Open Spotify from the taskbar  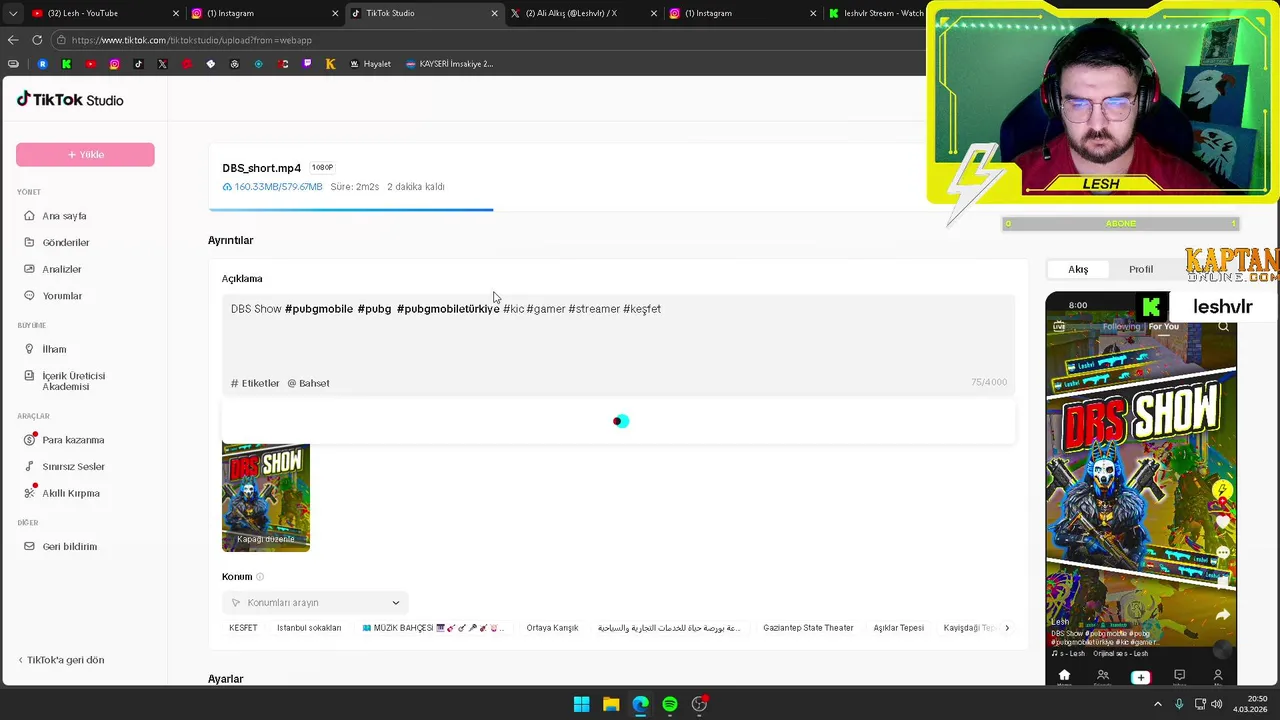point(670,704)
